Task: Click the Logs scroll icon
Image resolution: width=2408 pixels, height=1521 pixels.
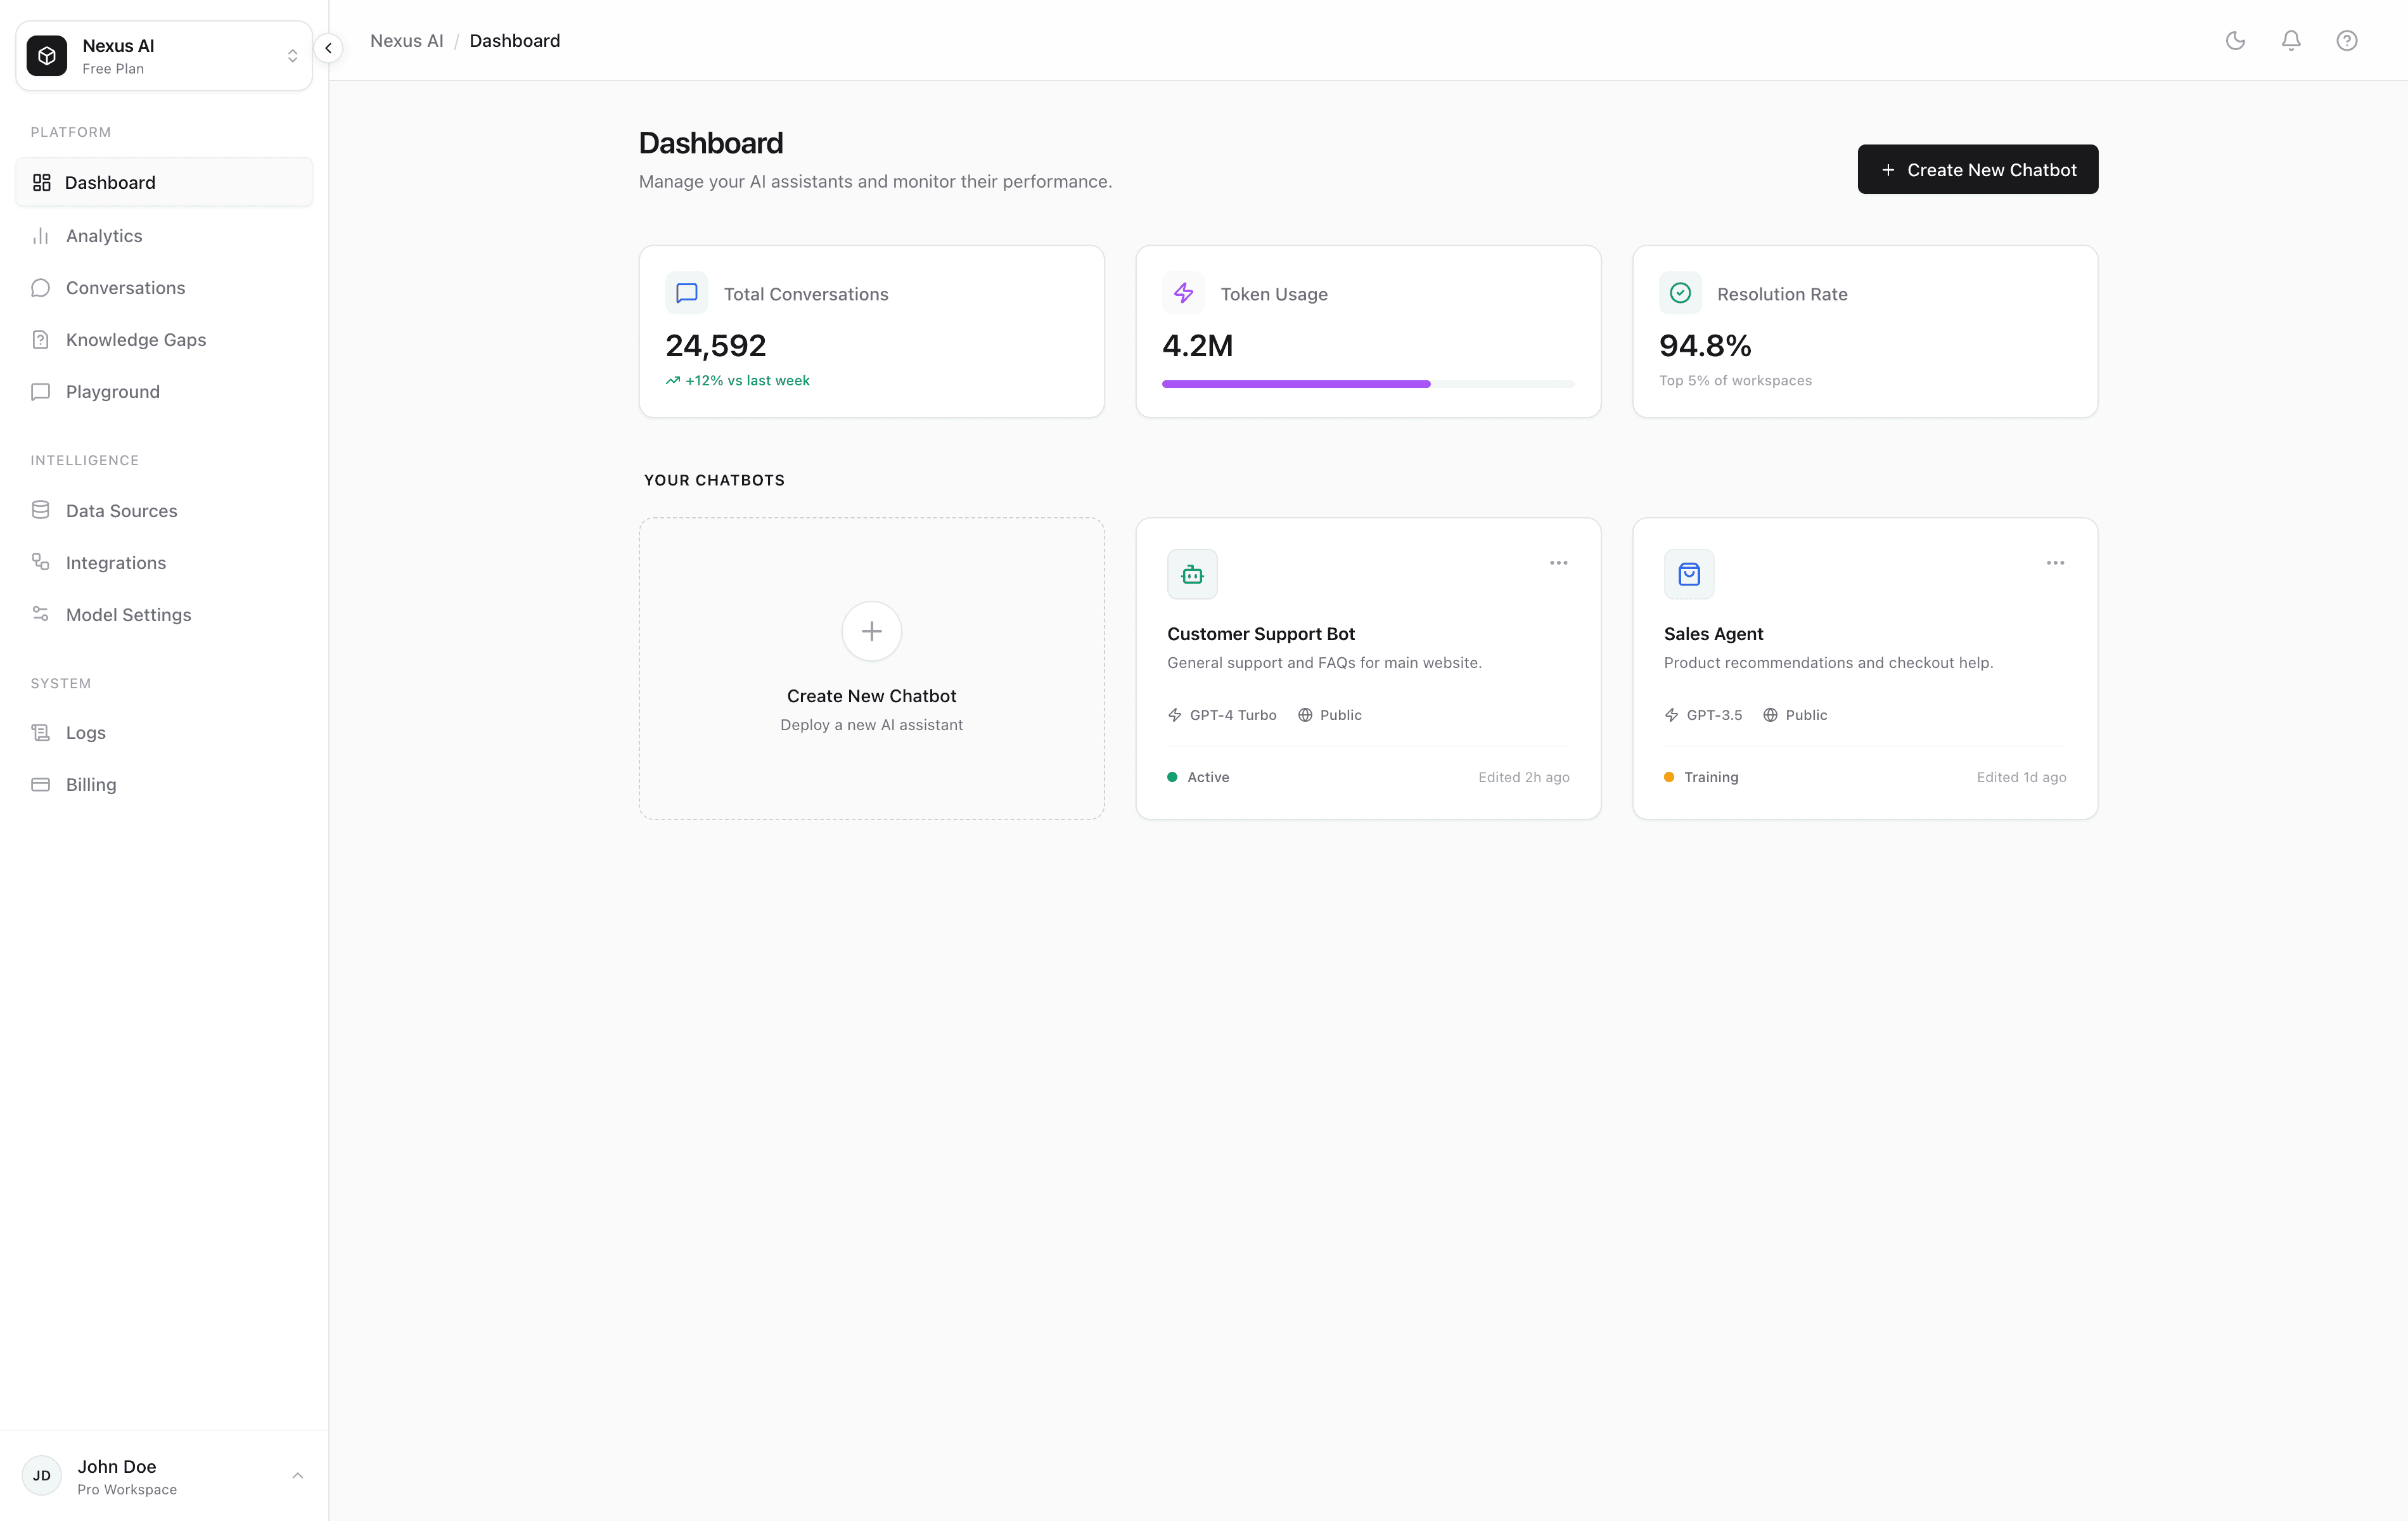Action: tap(41, 732)
